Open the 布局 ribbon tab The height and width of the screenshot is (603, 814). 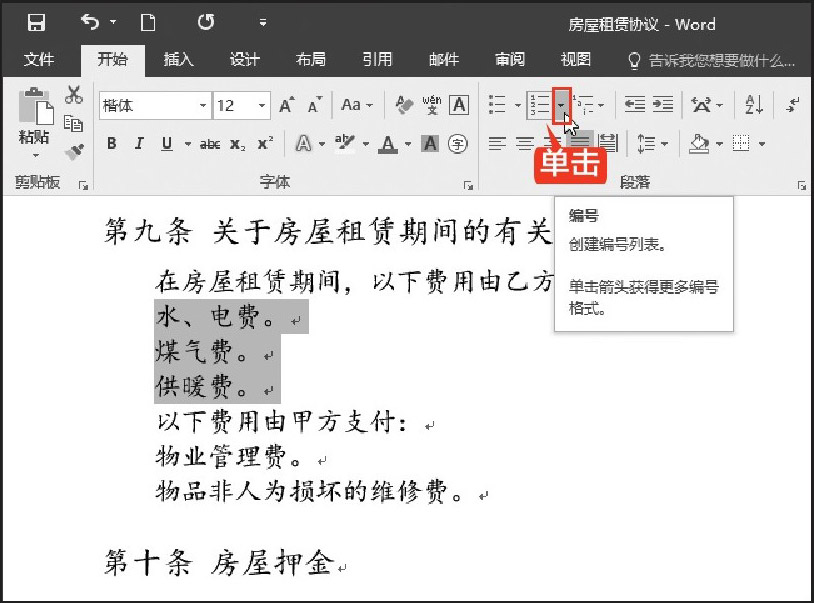pyautogui.click(x=310, y=59)
